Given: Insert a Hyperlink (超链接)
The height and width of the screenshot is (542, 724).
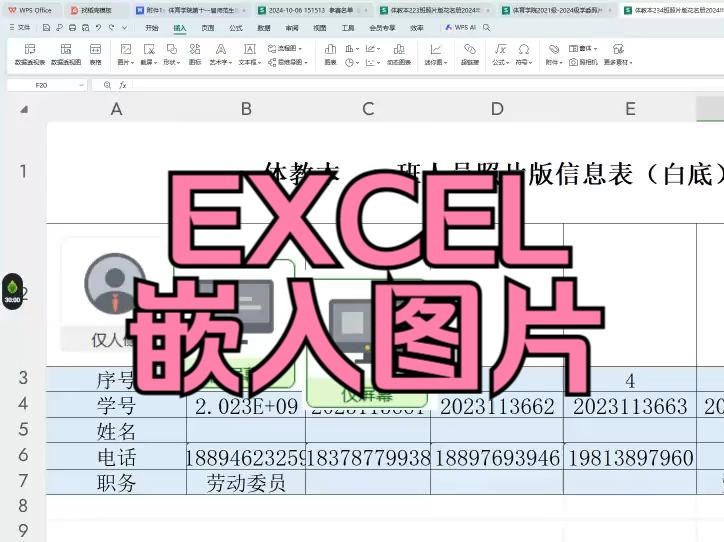Looking at the screenshot, I should [470, 54].
